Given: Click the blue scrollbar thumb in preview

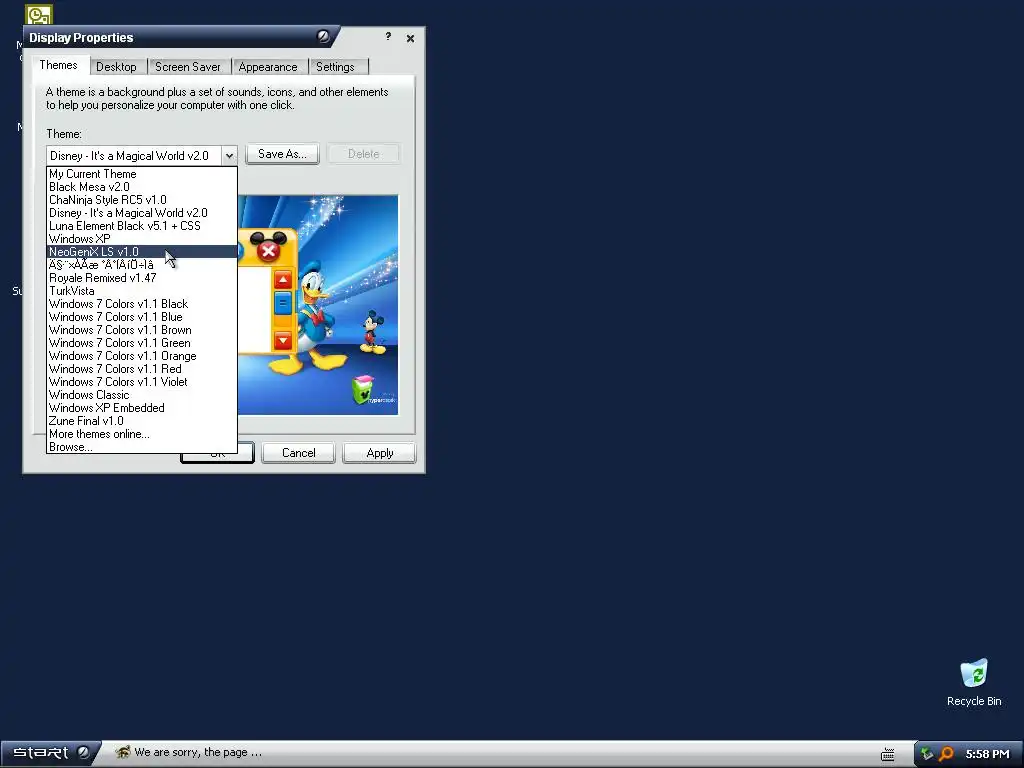Looking at the screenshot, I should (x=283, y=304).
